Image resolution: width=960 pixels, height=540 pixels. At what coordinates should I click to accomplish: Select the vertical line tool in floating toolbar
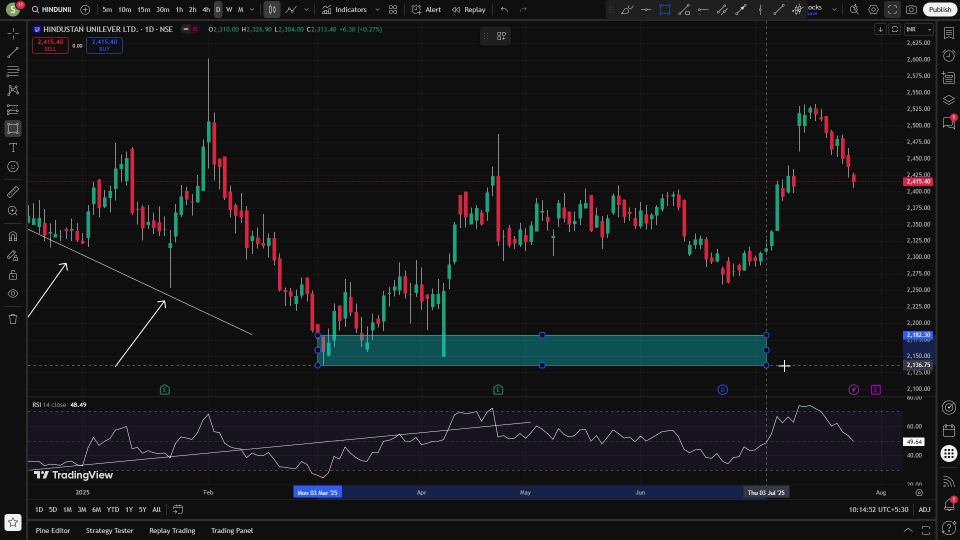(760, 10)
